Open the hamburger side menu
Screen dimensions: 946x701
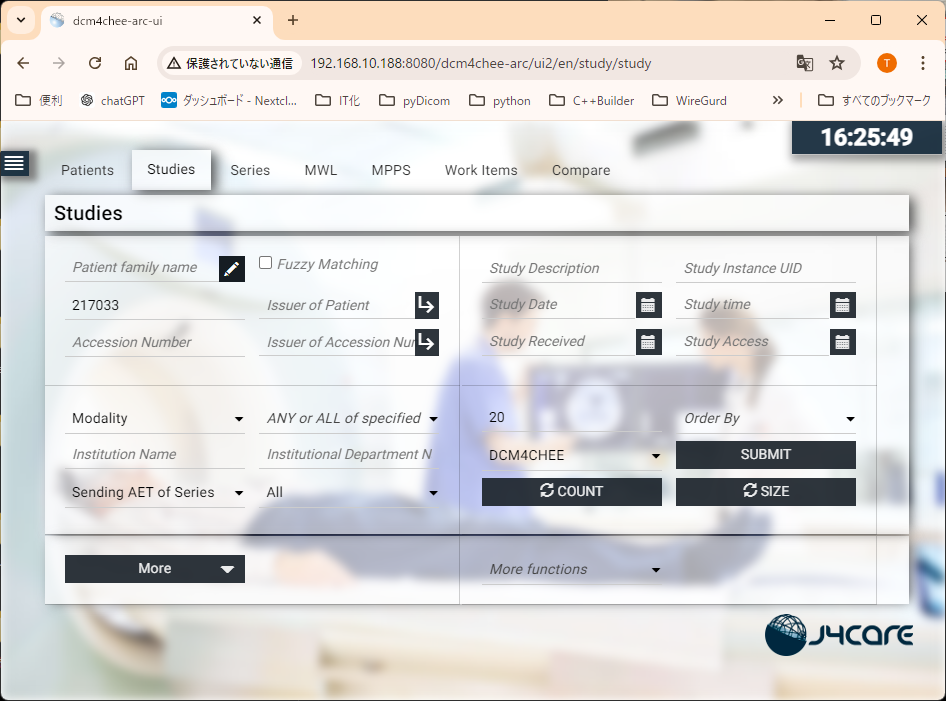pyautogui.click(x=14, y=163)
